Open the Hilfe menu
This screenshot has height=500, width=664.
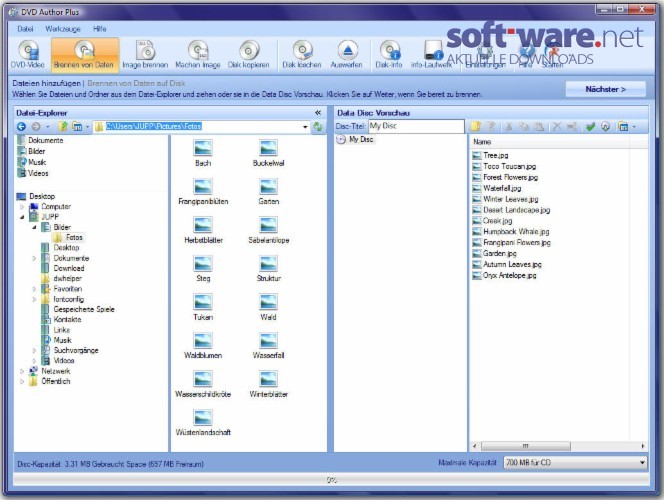100,29
